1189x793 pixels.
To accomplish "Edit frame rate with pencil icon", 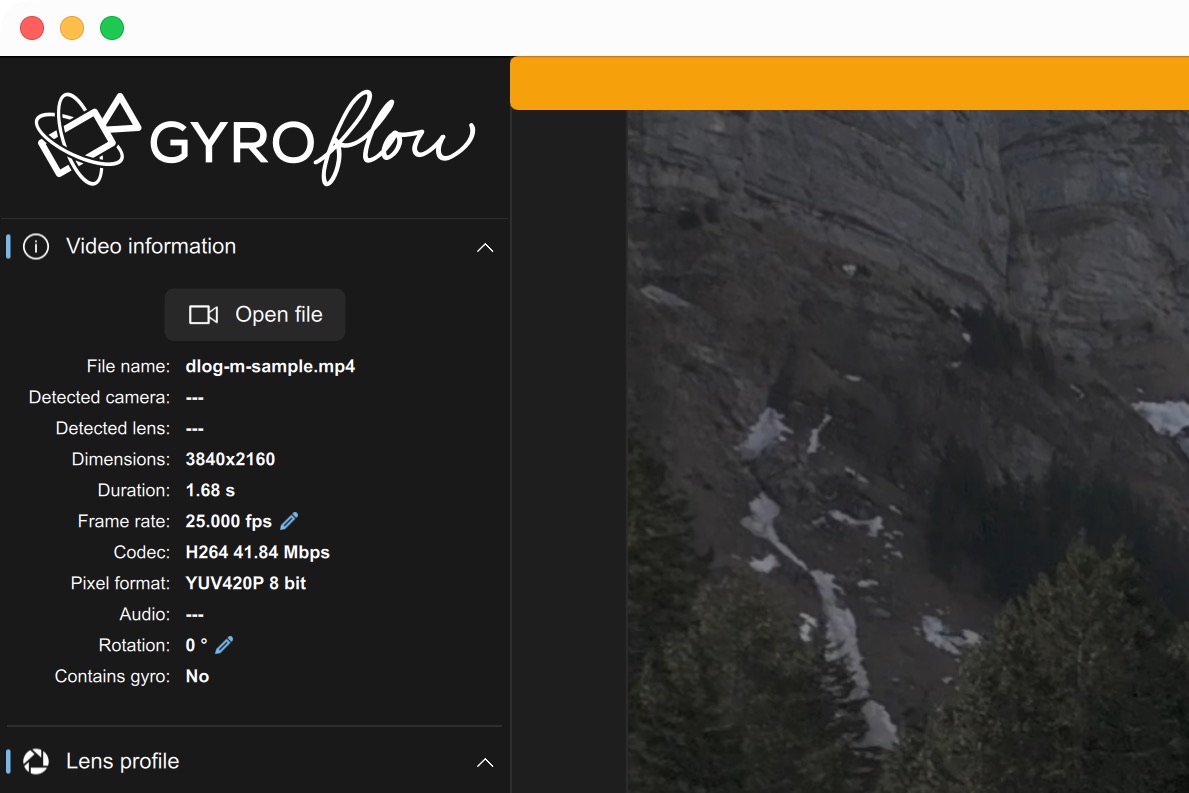I will click(x=289, y=521).
